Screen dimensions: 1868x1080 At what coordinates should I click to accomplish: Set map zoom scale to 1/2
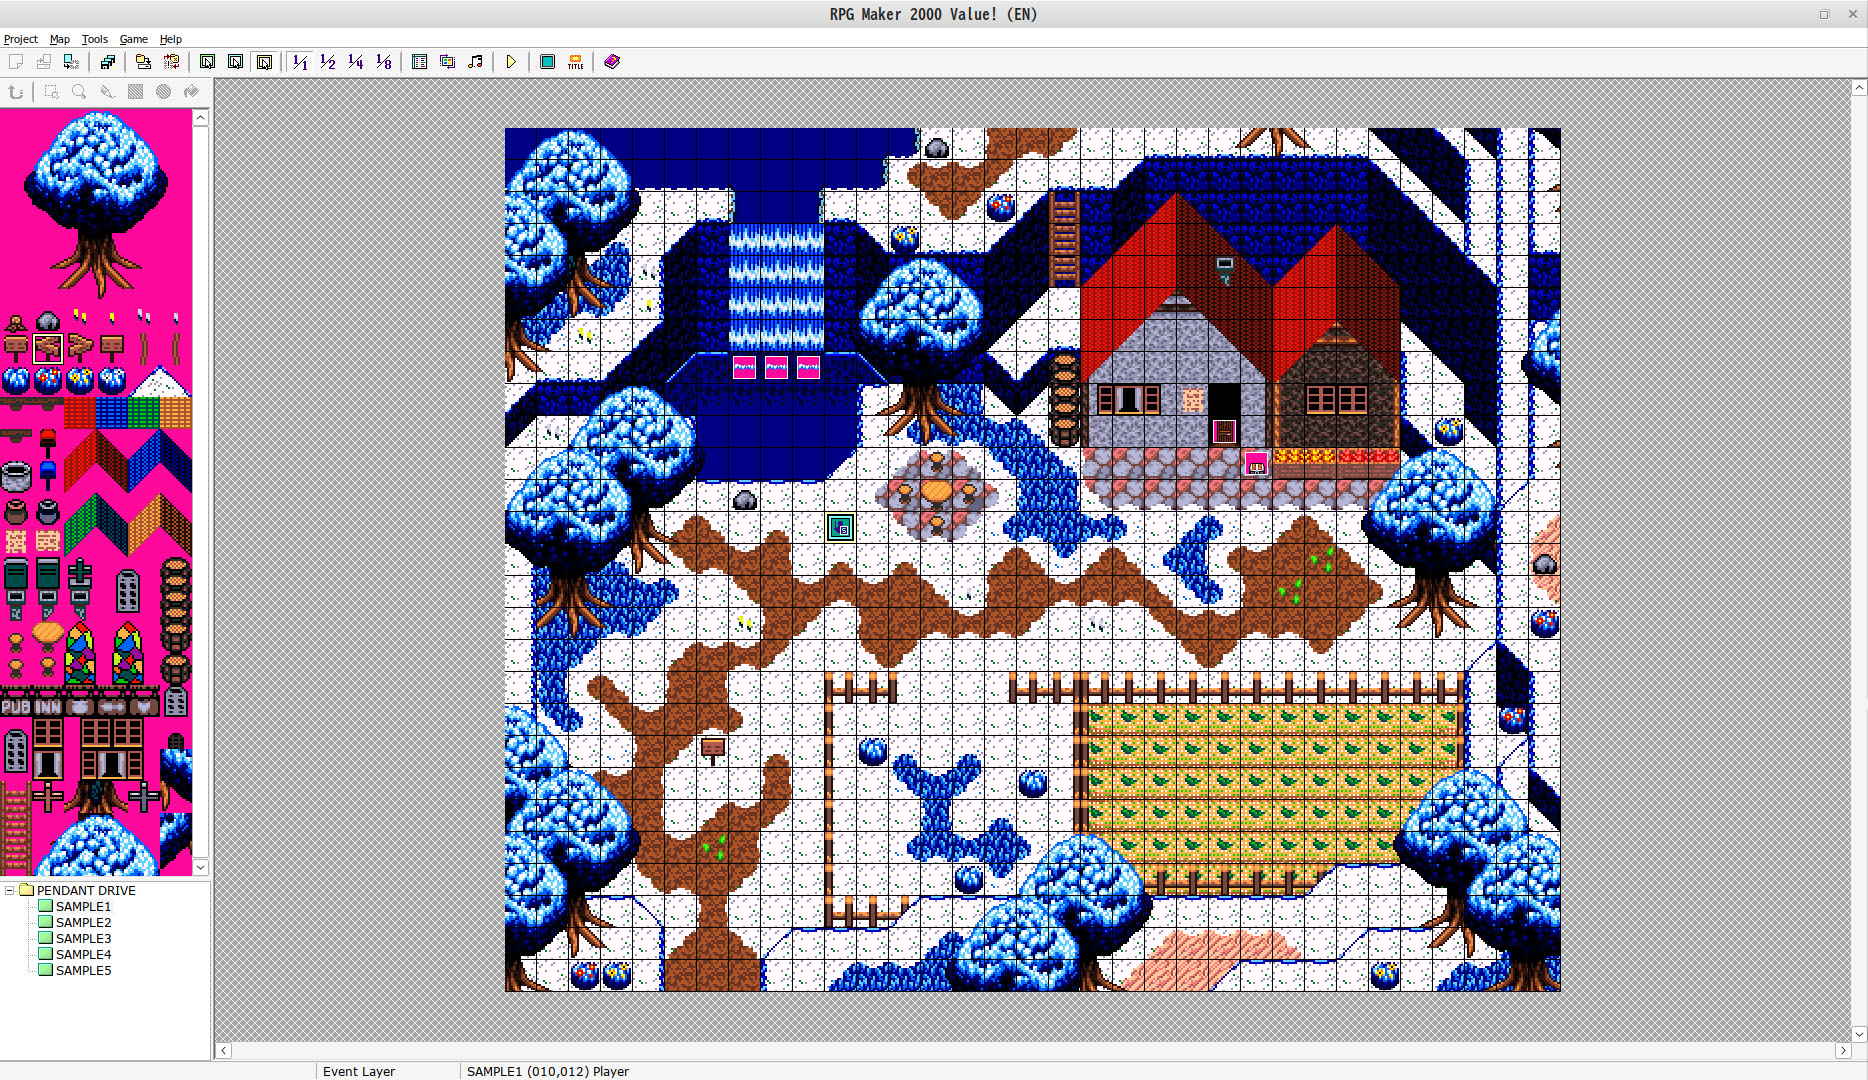pyautogui.click(x=328, y=62)
